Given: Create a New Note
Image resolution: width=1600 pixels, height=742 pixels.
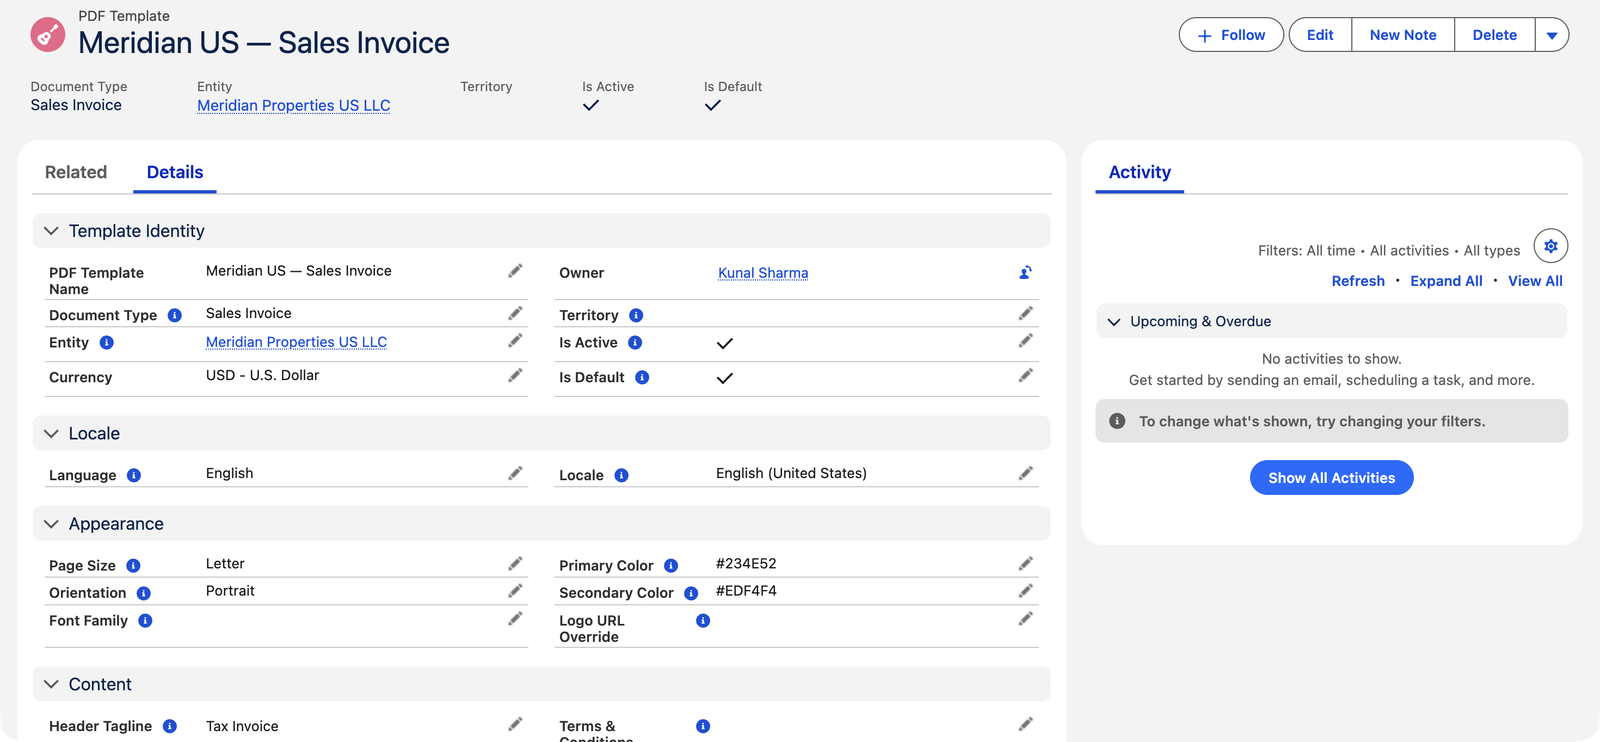Looking at the screenshot, I should [1403, 35].
